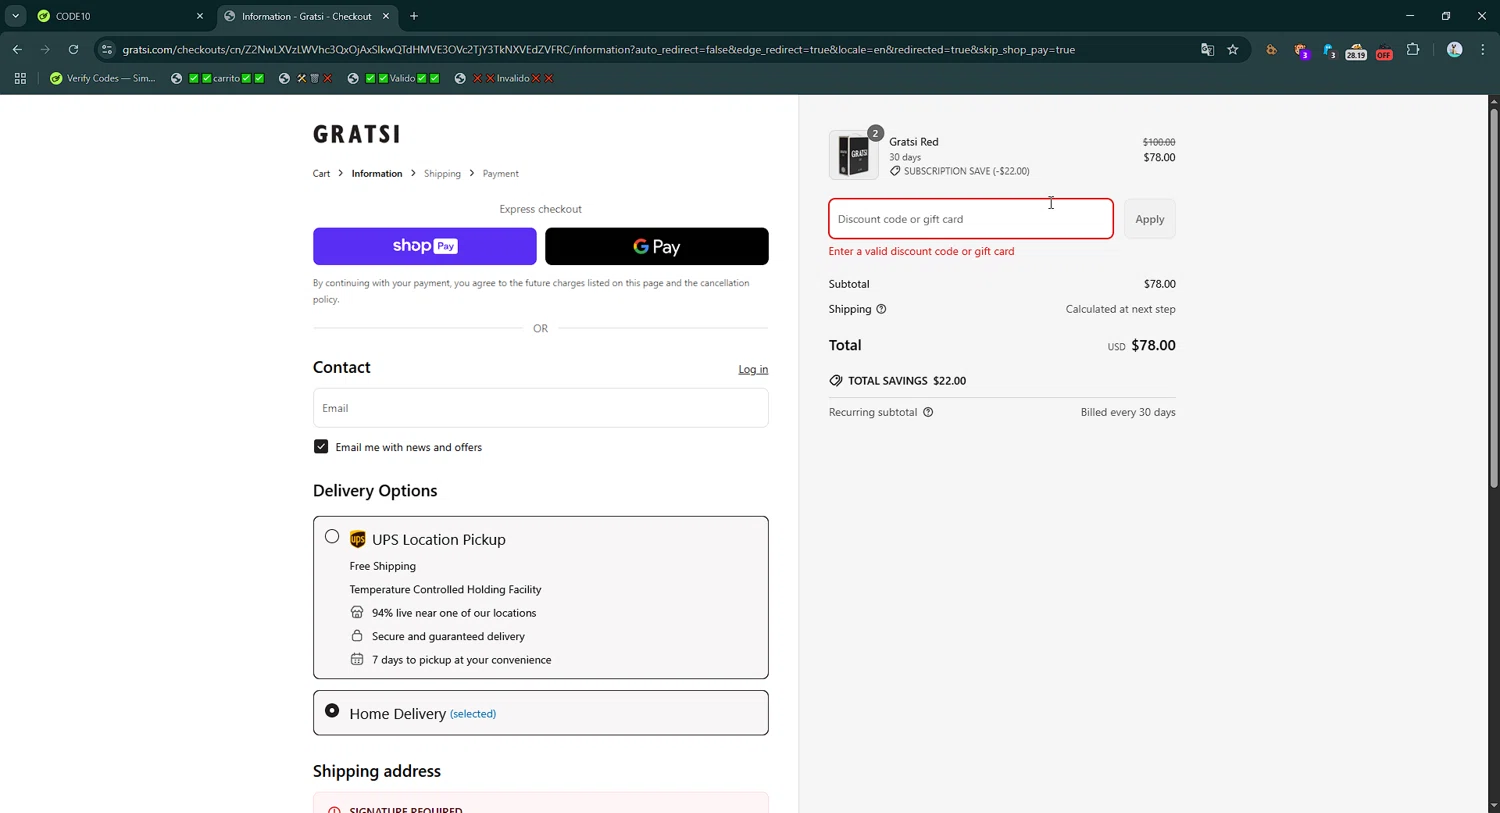Translate this page with Google Translate icon
1500x813 pixels.
pyautogui.click(x=1207, y=49)
